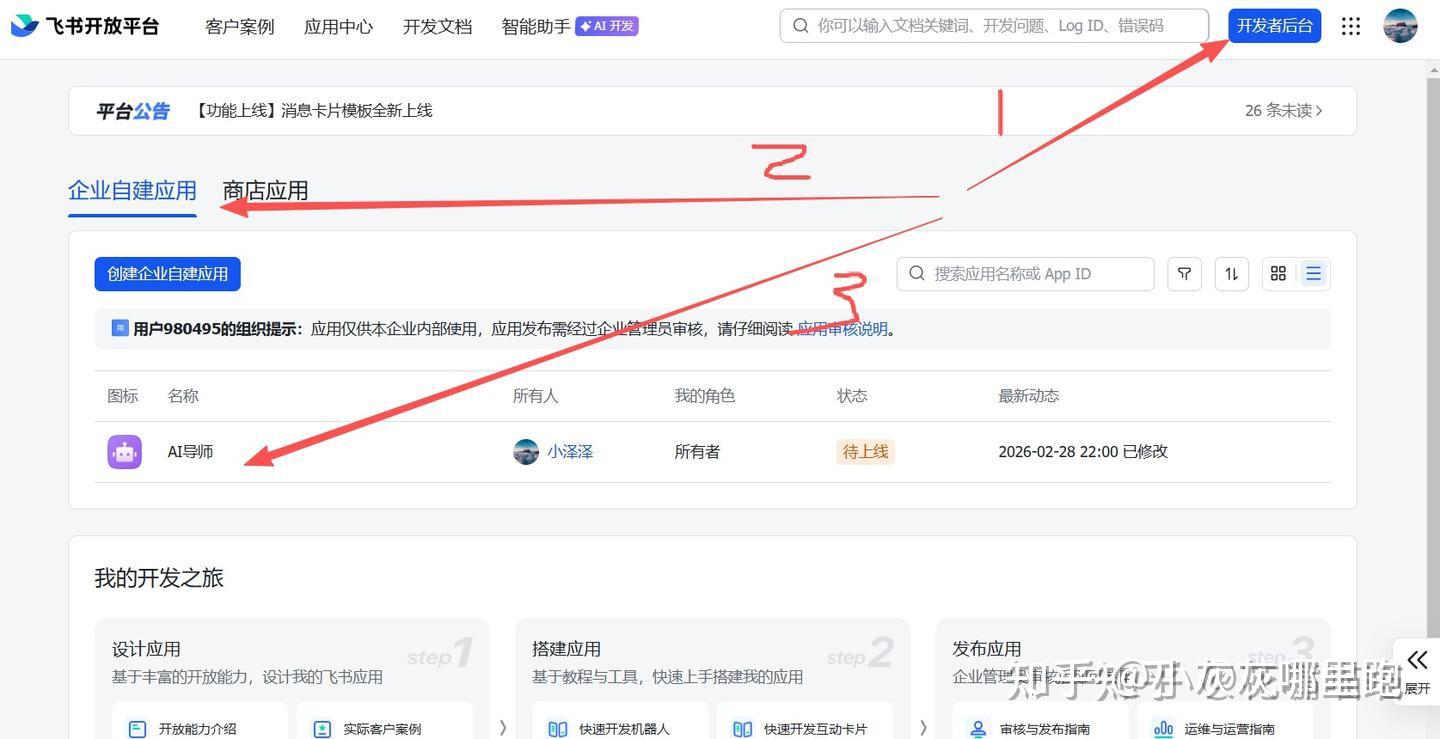Open the nine-dot app launcher icon
This screenshot has width=1440, height=739.
tap(1351, 26)
